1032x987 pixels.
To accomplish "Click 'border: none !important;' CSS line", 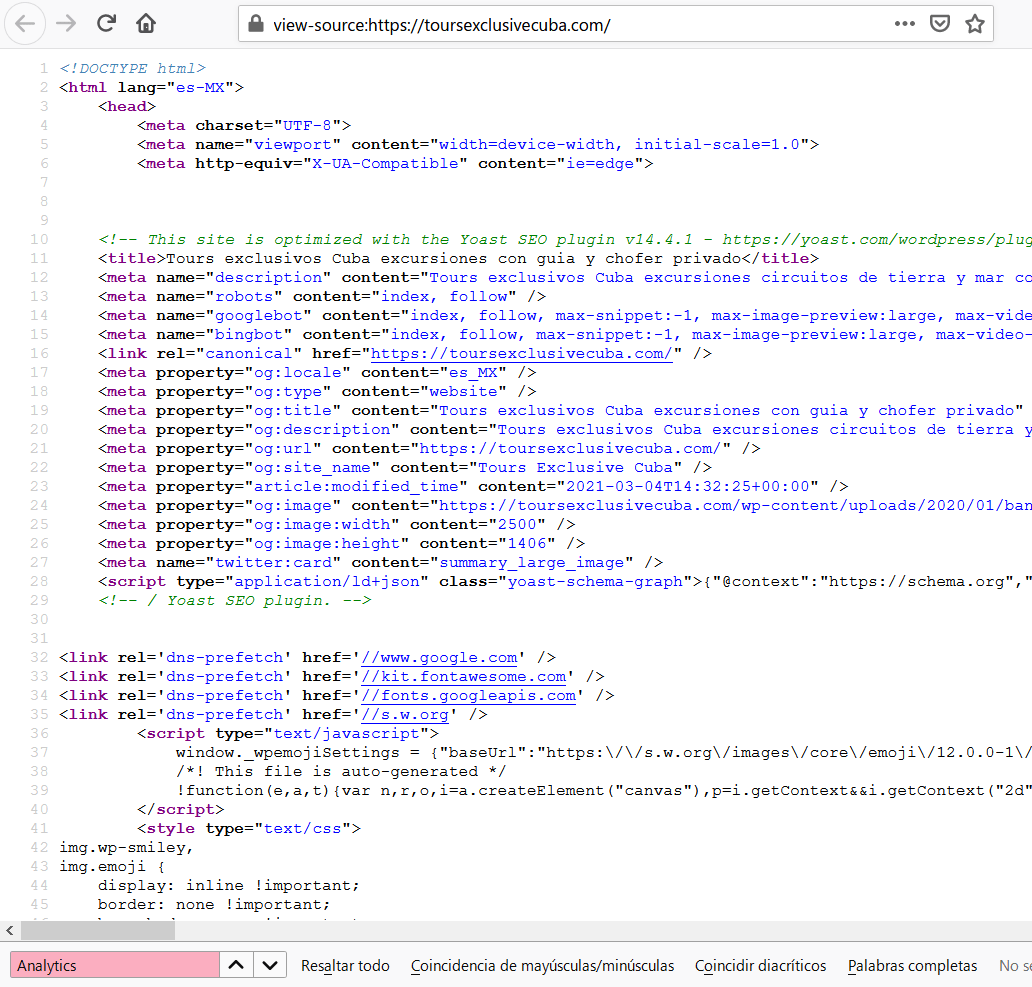I will tap(214, 905).
